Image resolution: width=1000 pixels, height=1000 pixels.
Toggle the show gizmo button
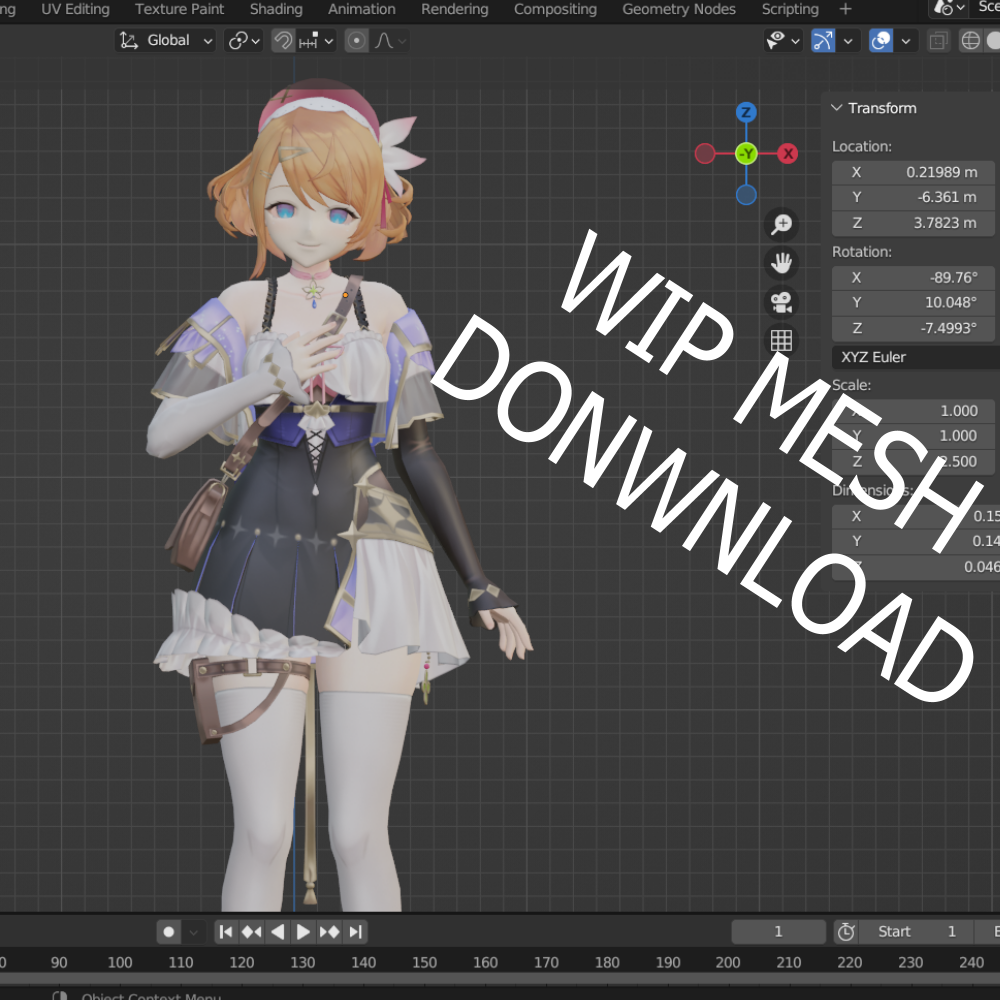click(x=823, y=41)
